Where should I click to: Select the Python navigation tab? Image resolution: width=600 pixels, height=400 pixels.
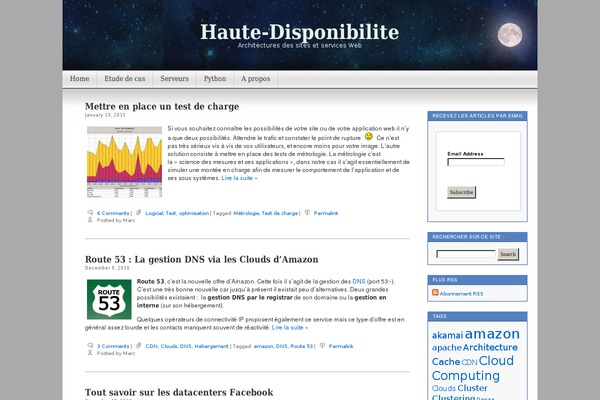pyautogui.click(x=215, y=79)
